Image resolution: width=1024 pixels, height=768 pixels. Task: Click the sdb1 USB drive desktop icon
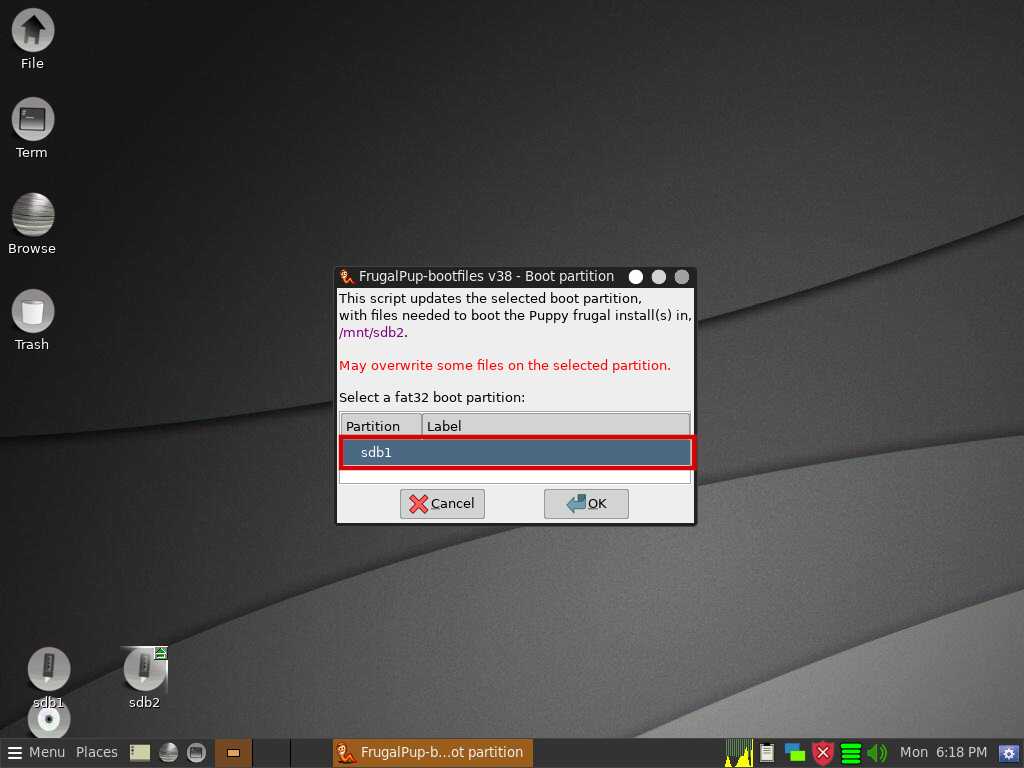pyautogui.click(x=48, y=670)
